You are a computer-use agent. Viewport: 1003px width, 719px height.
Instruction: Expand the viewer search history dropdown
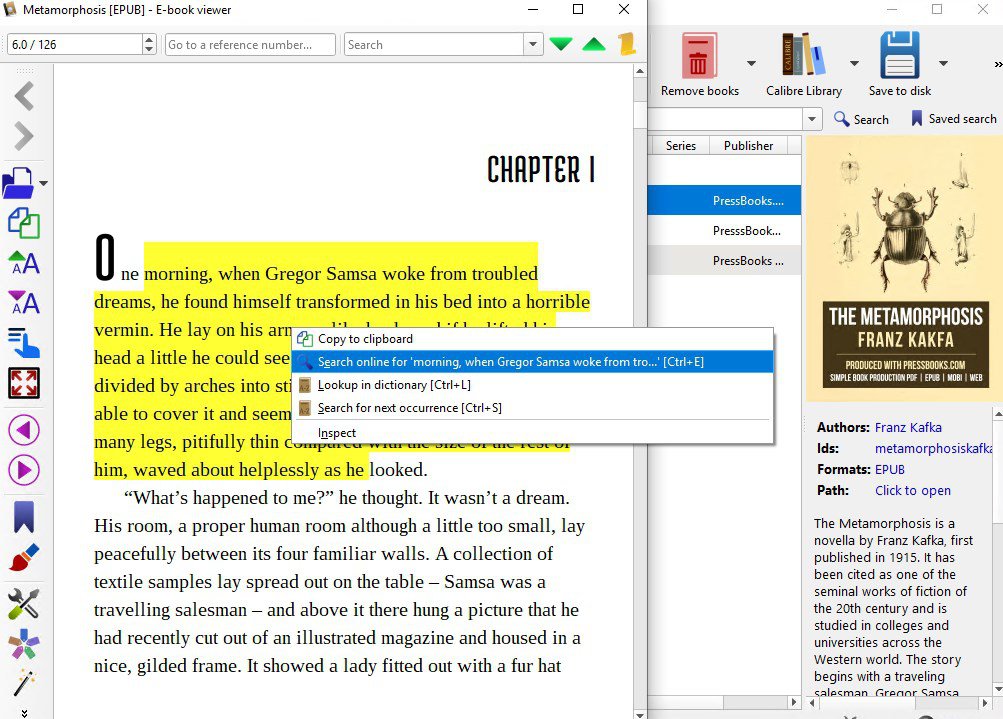[x=532, y=45]
